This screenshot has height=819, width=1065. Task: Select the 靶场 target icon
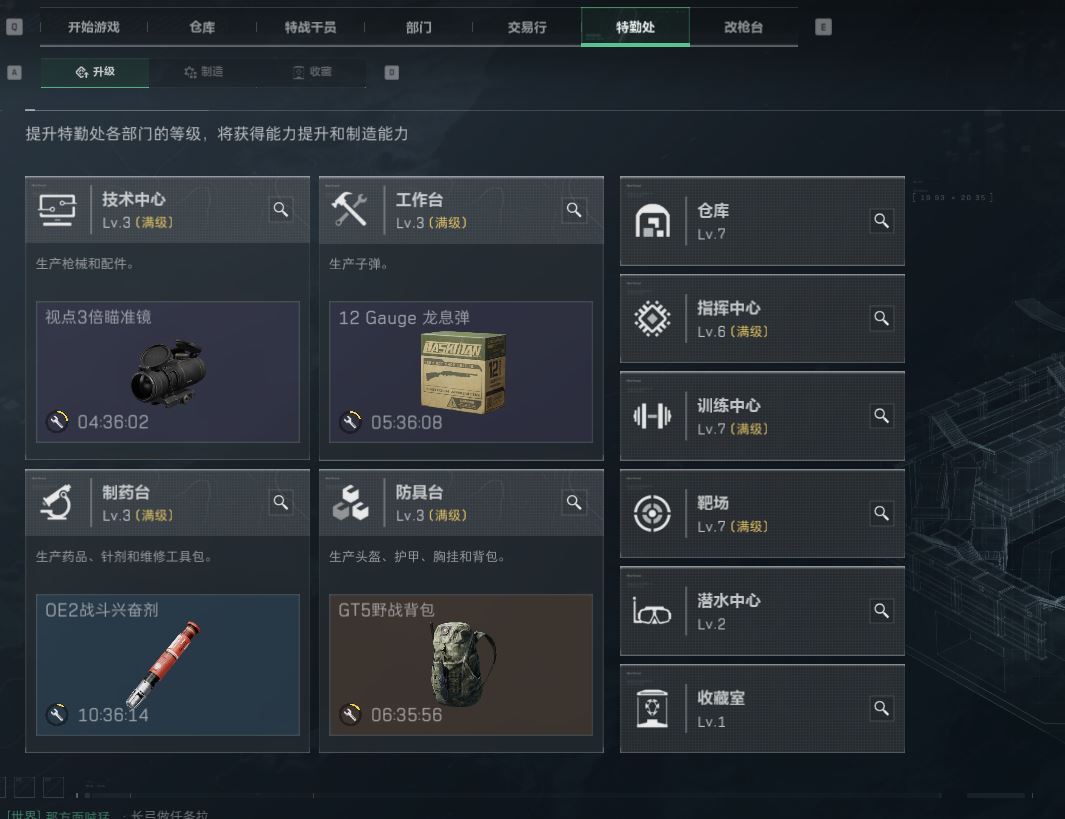click(651, 513)
